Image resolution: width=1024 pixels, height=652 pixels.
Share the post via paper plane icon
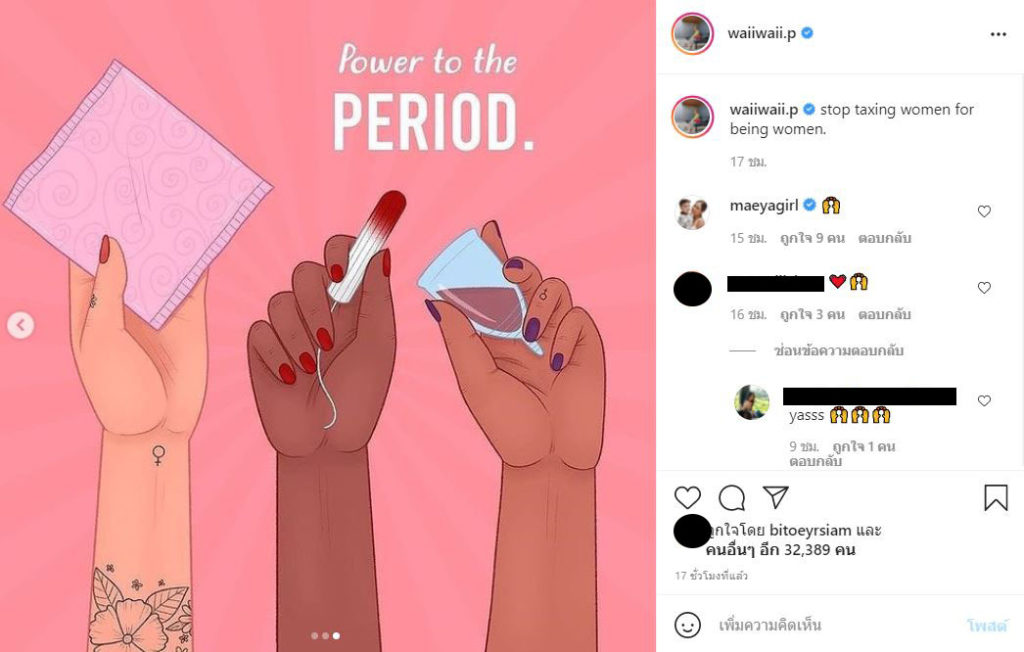point(776,497)
